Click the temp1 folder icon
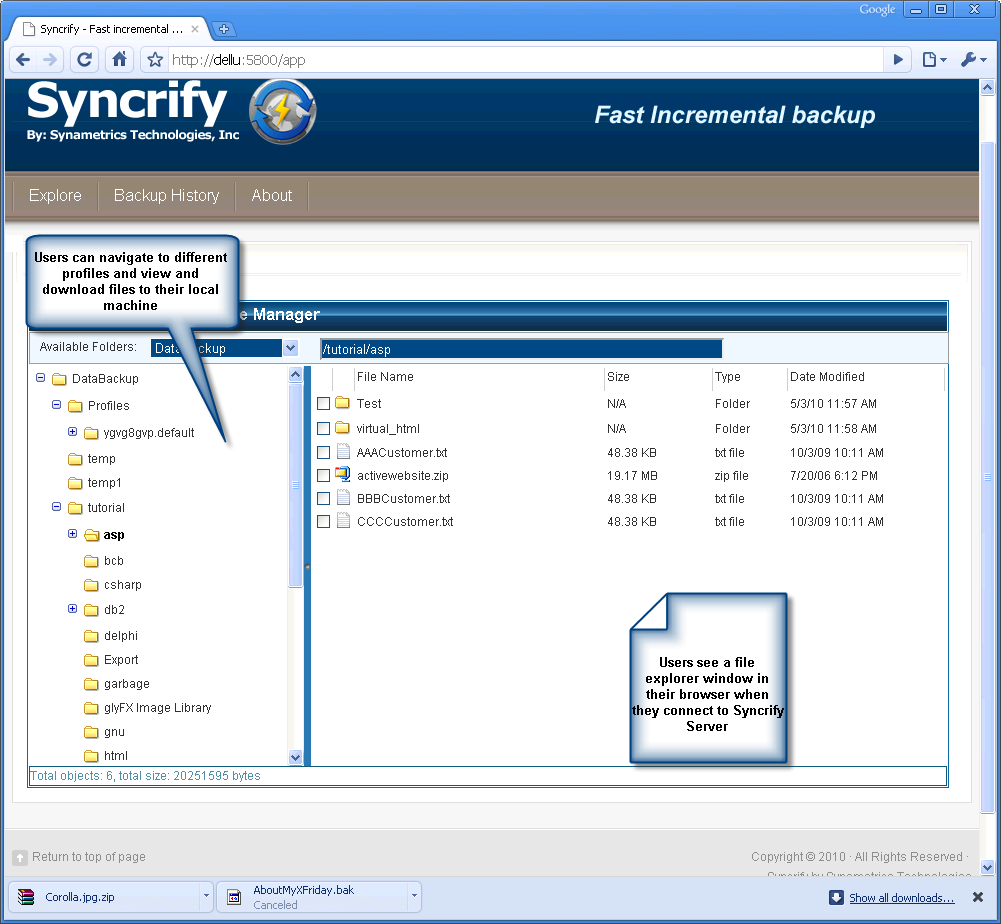This screenshot has height=924, width=1001. coord(75,483)
